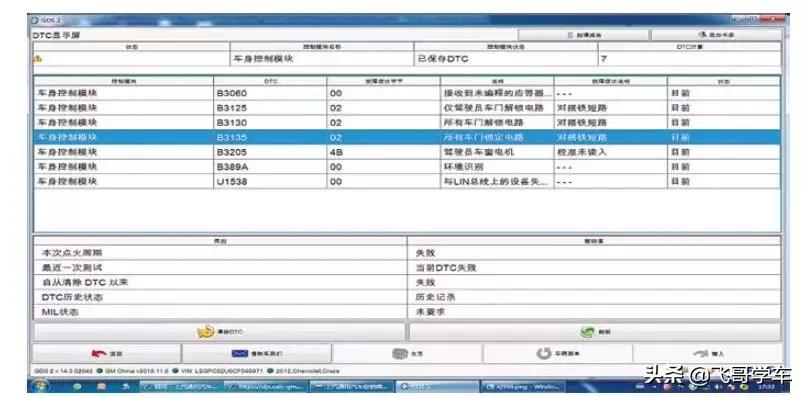Viewport: 804px width, 397px height.
Task: Click the 当前DTC失败 value cell
Action: (594, 268)
